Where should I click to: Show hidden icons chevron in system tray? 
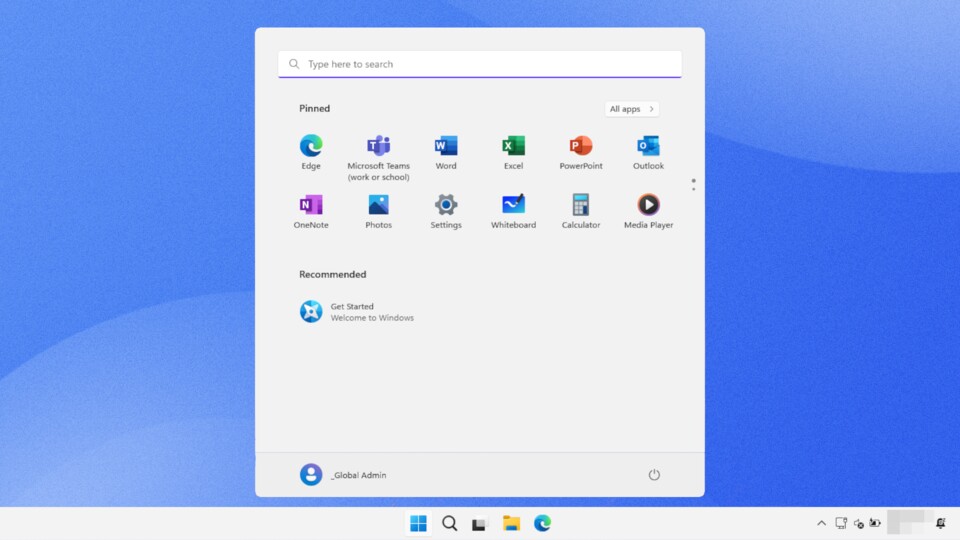[821, 523]
